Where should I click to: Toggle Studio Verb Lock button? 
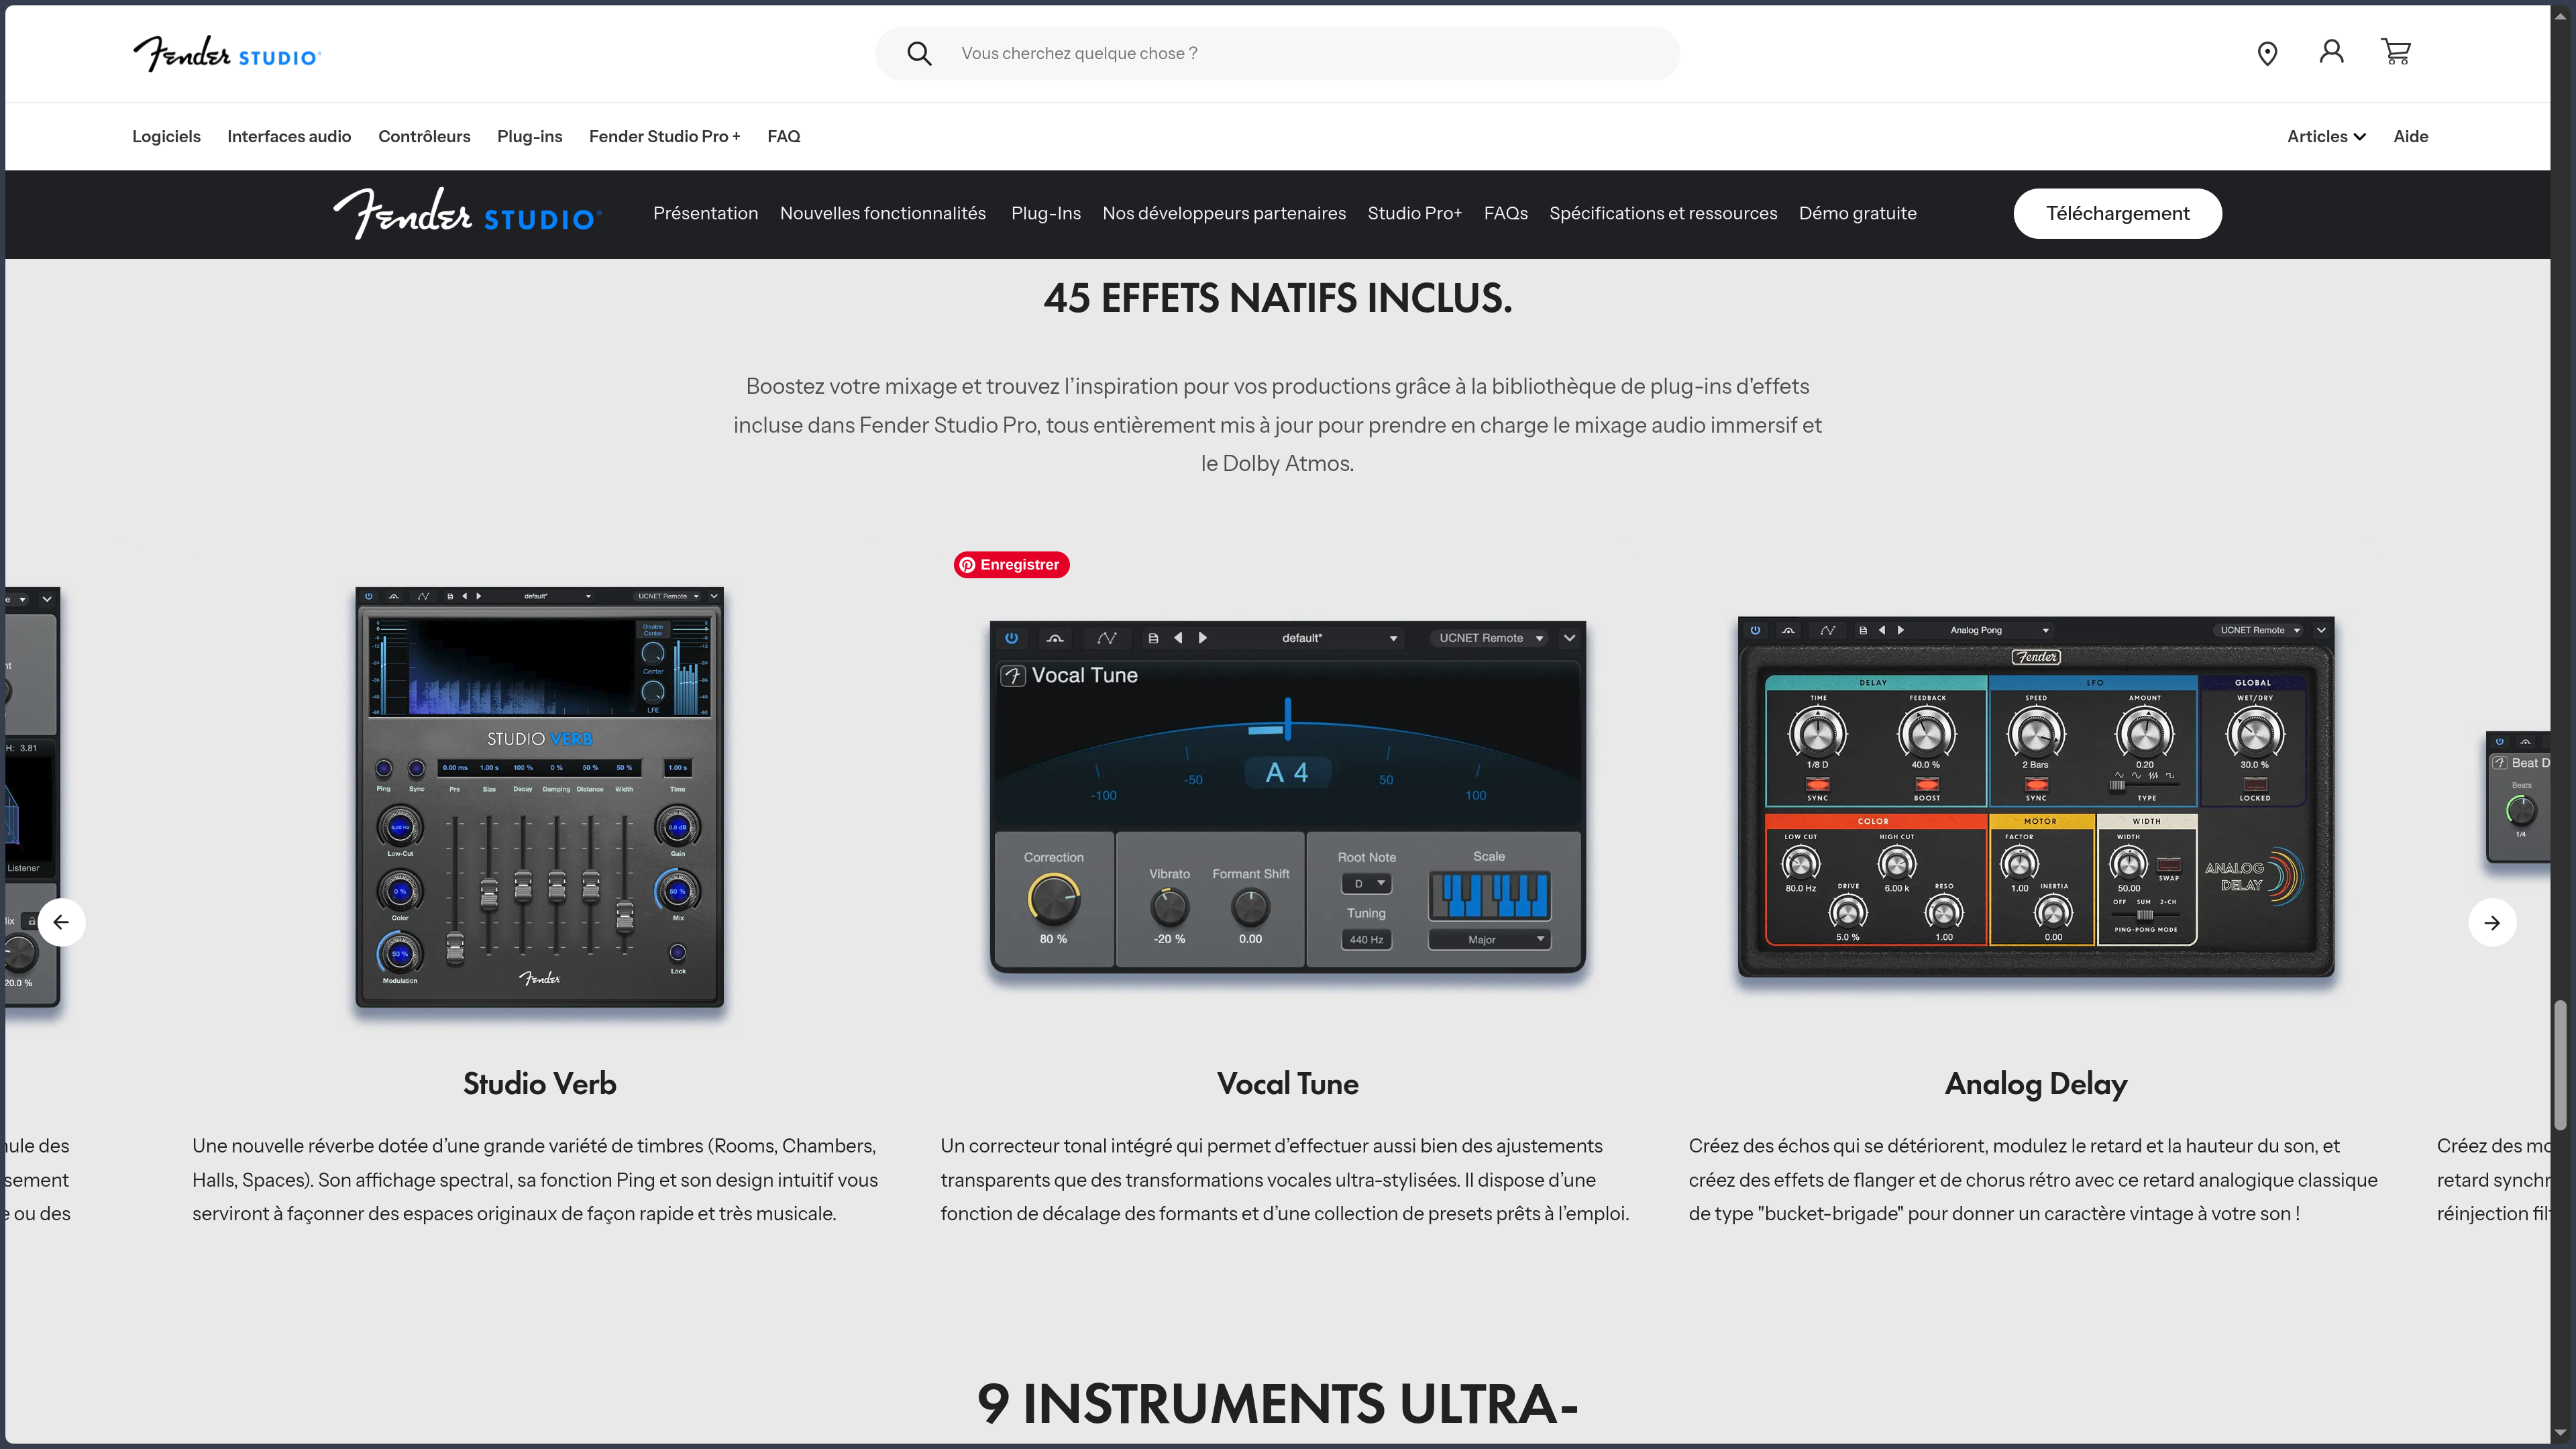(678, 953)
